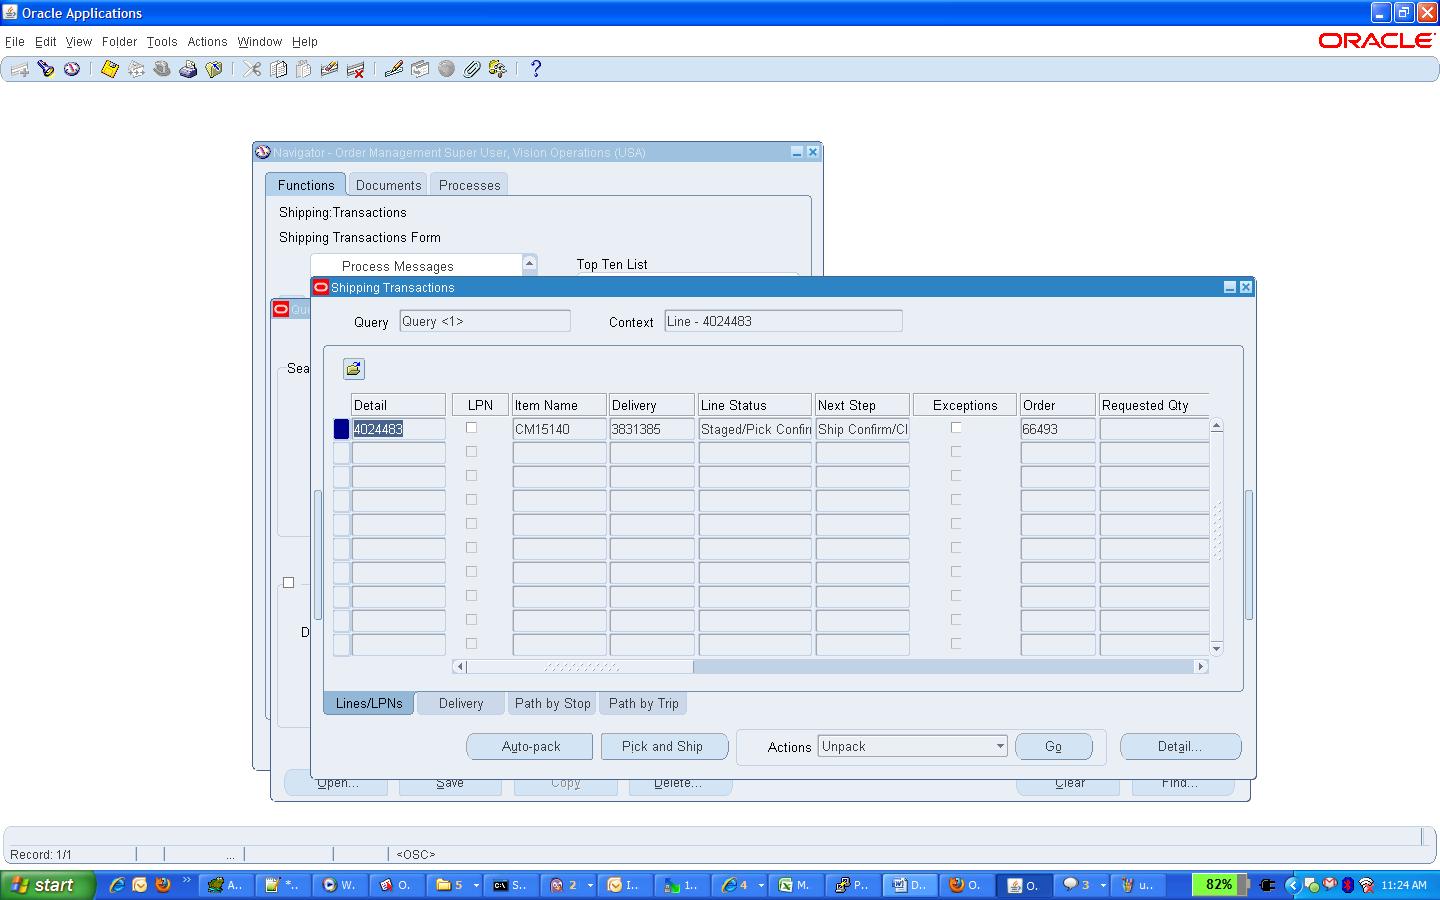
Task: Click the Switch Responsibilities hat icon
Action: pos(162,69)
